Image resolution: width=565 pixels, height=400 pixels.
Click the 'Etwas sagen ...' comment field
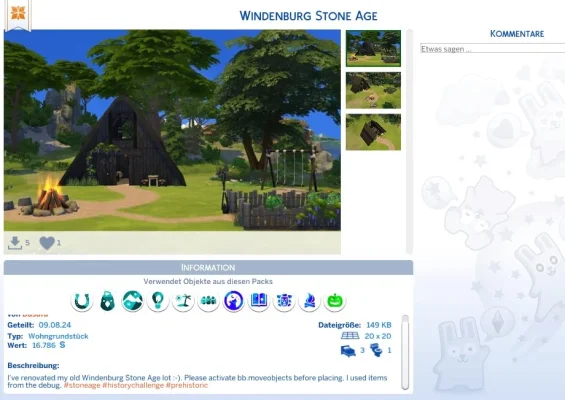point(492,49)
